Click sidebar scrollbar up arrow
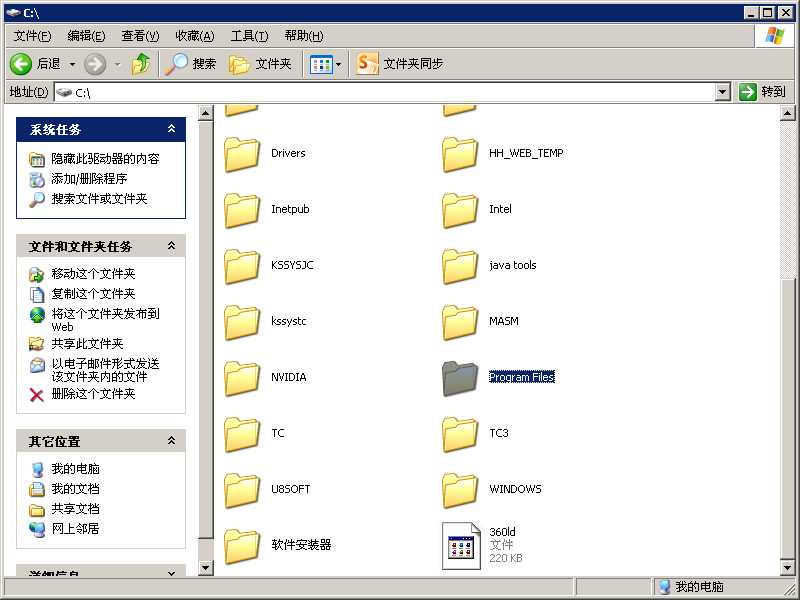 coord(205,113)
